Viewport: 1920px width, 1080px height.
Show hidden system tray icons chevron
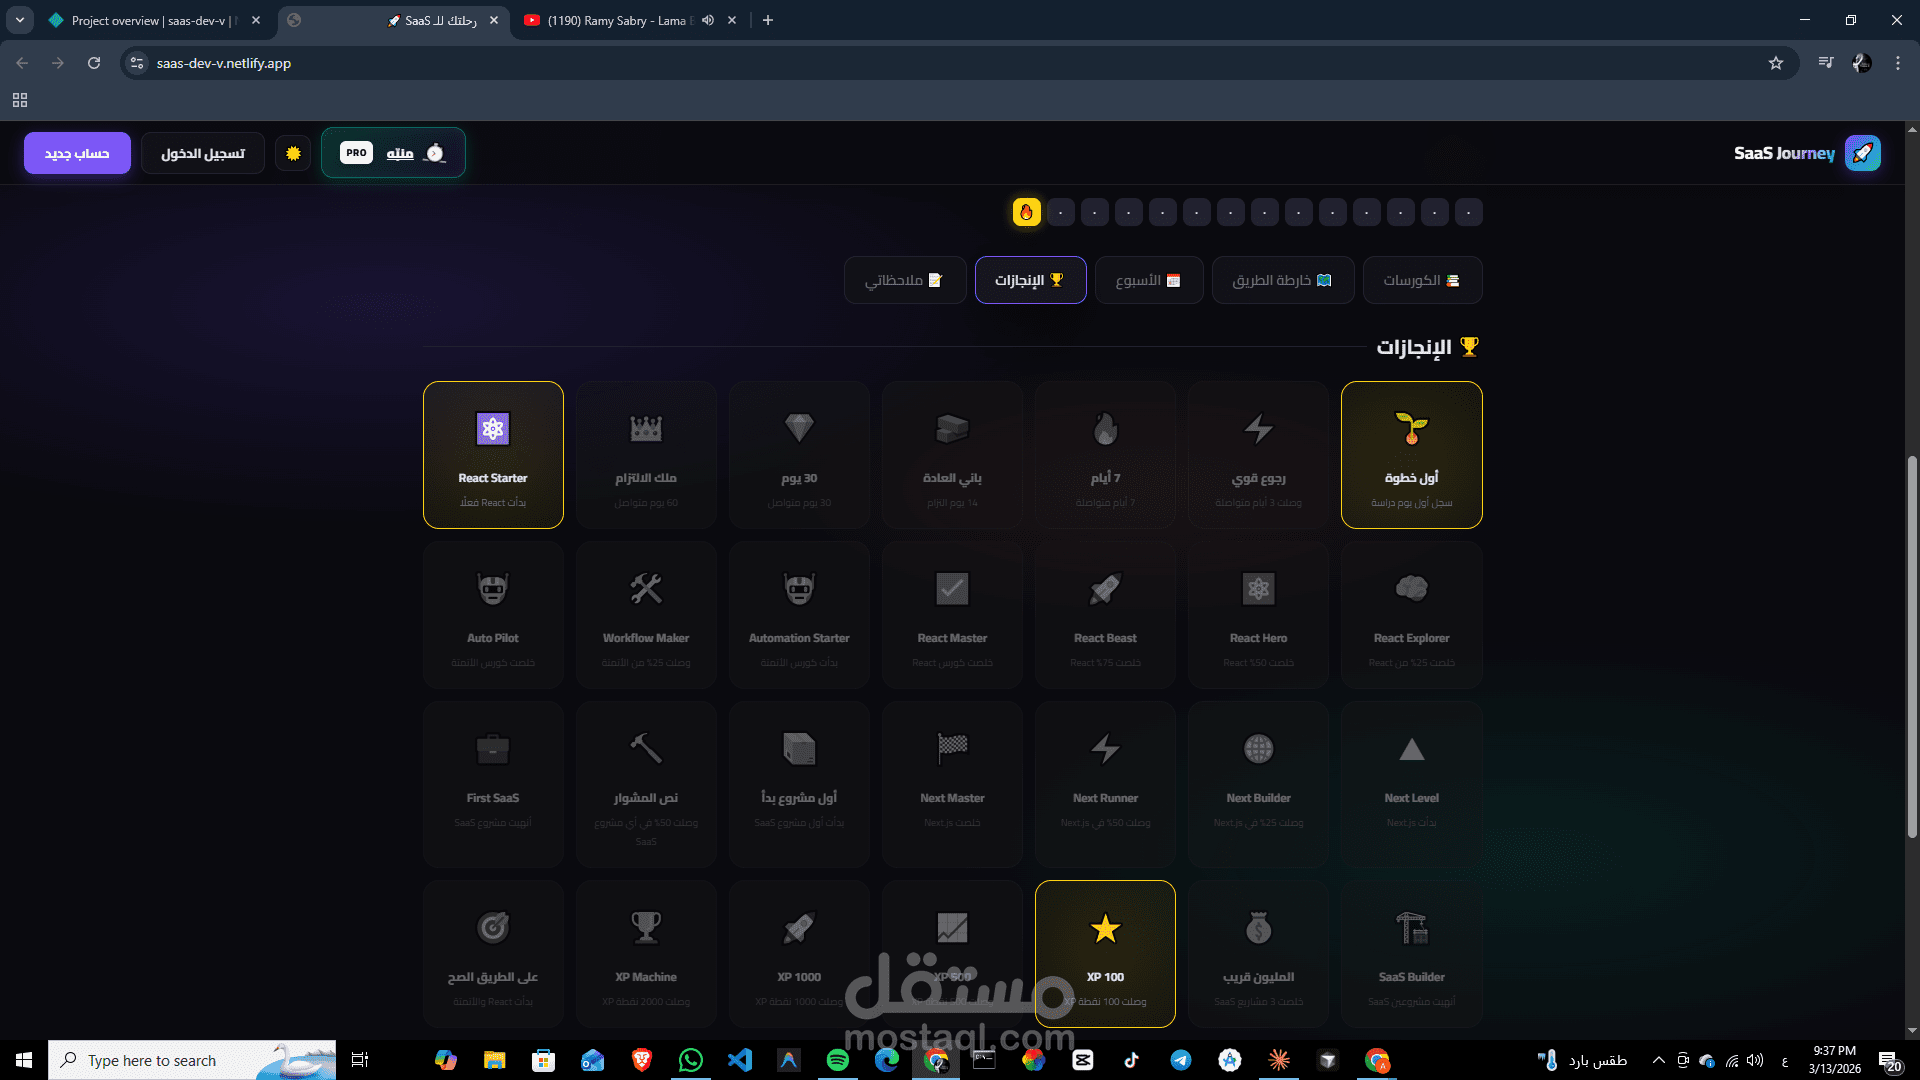1658,1060
